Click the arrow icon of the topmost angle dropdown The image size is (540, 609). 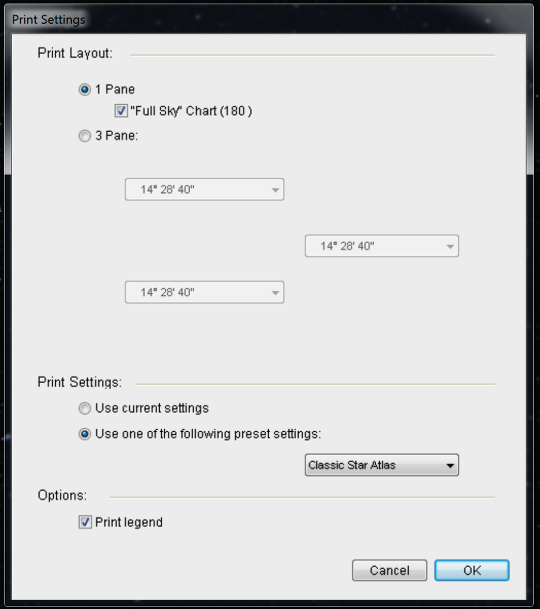point(275,190)
